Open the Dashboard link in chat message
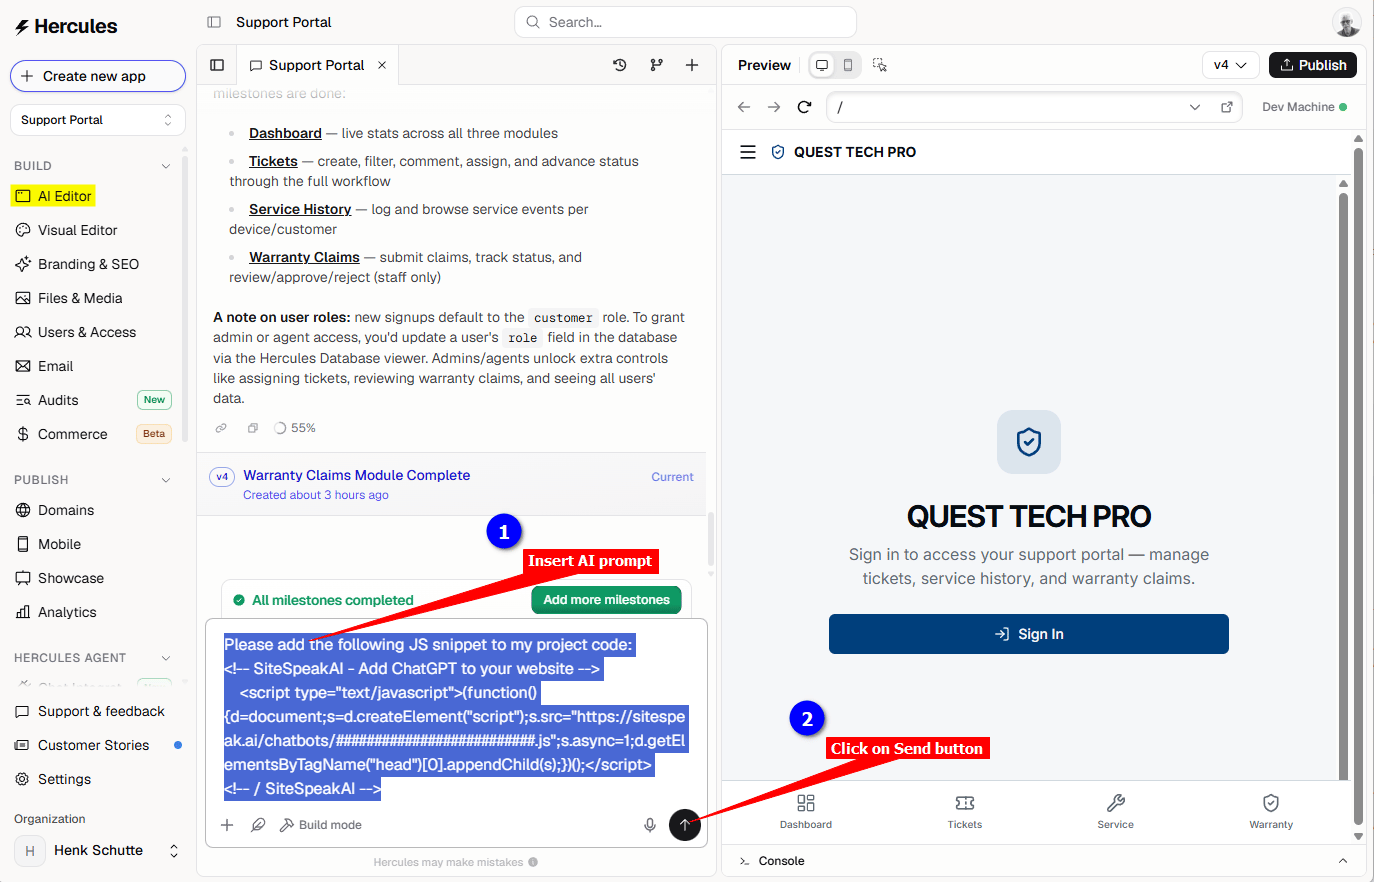 point(285,133)
